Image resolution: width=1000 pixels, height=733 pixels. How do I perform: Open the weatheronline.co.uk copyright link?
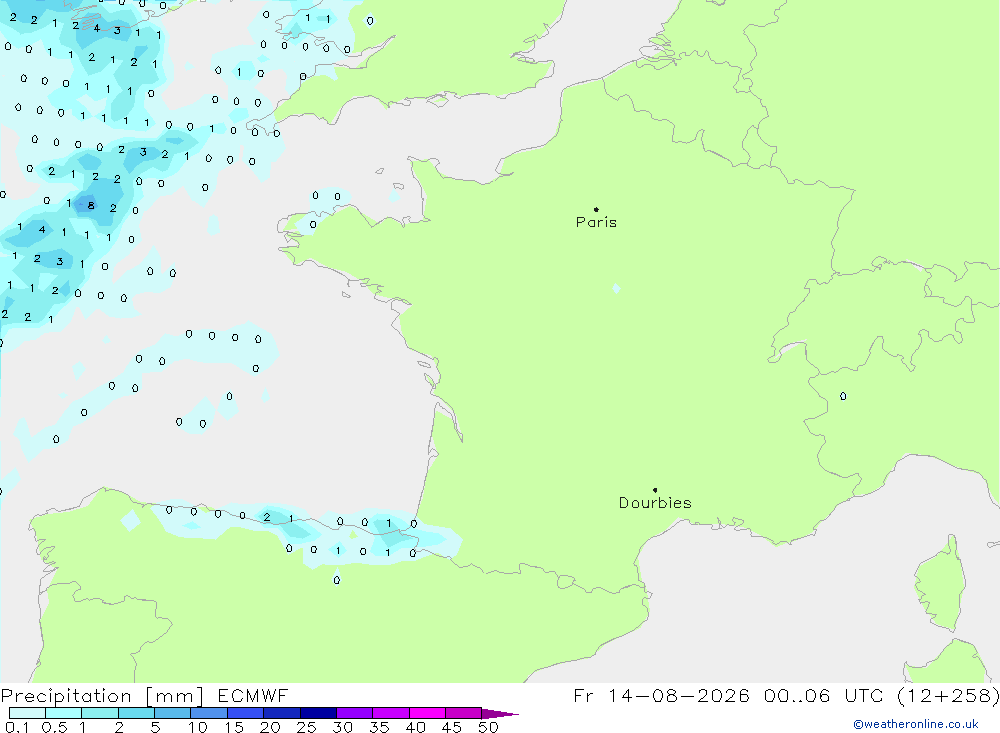[915, 724]
